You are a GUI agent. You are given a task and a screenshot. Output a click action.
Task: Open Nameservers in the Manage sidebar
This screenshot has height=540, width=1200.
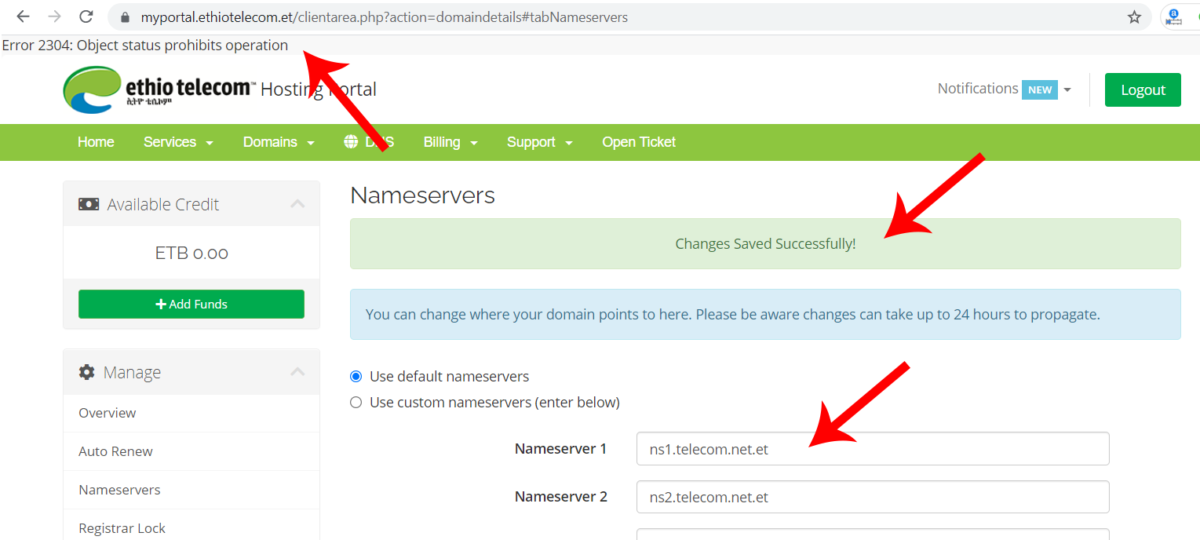coord(120,490)
